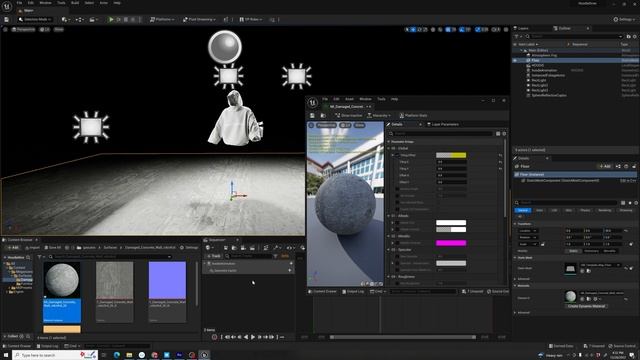Click the Content Browser search field

click(110, 257)
